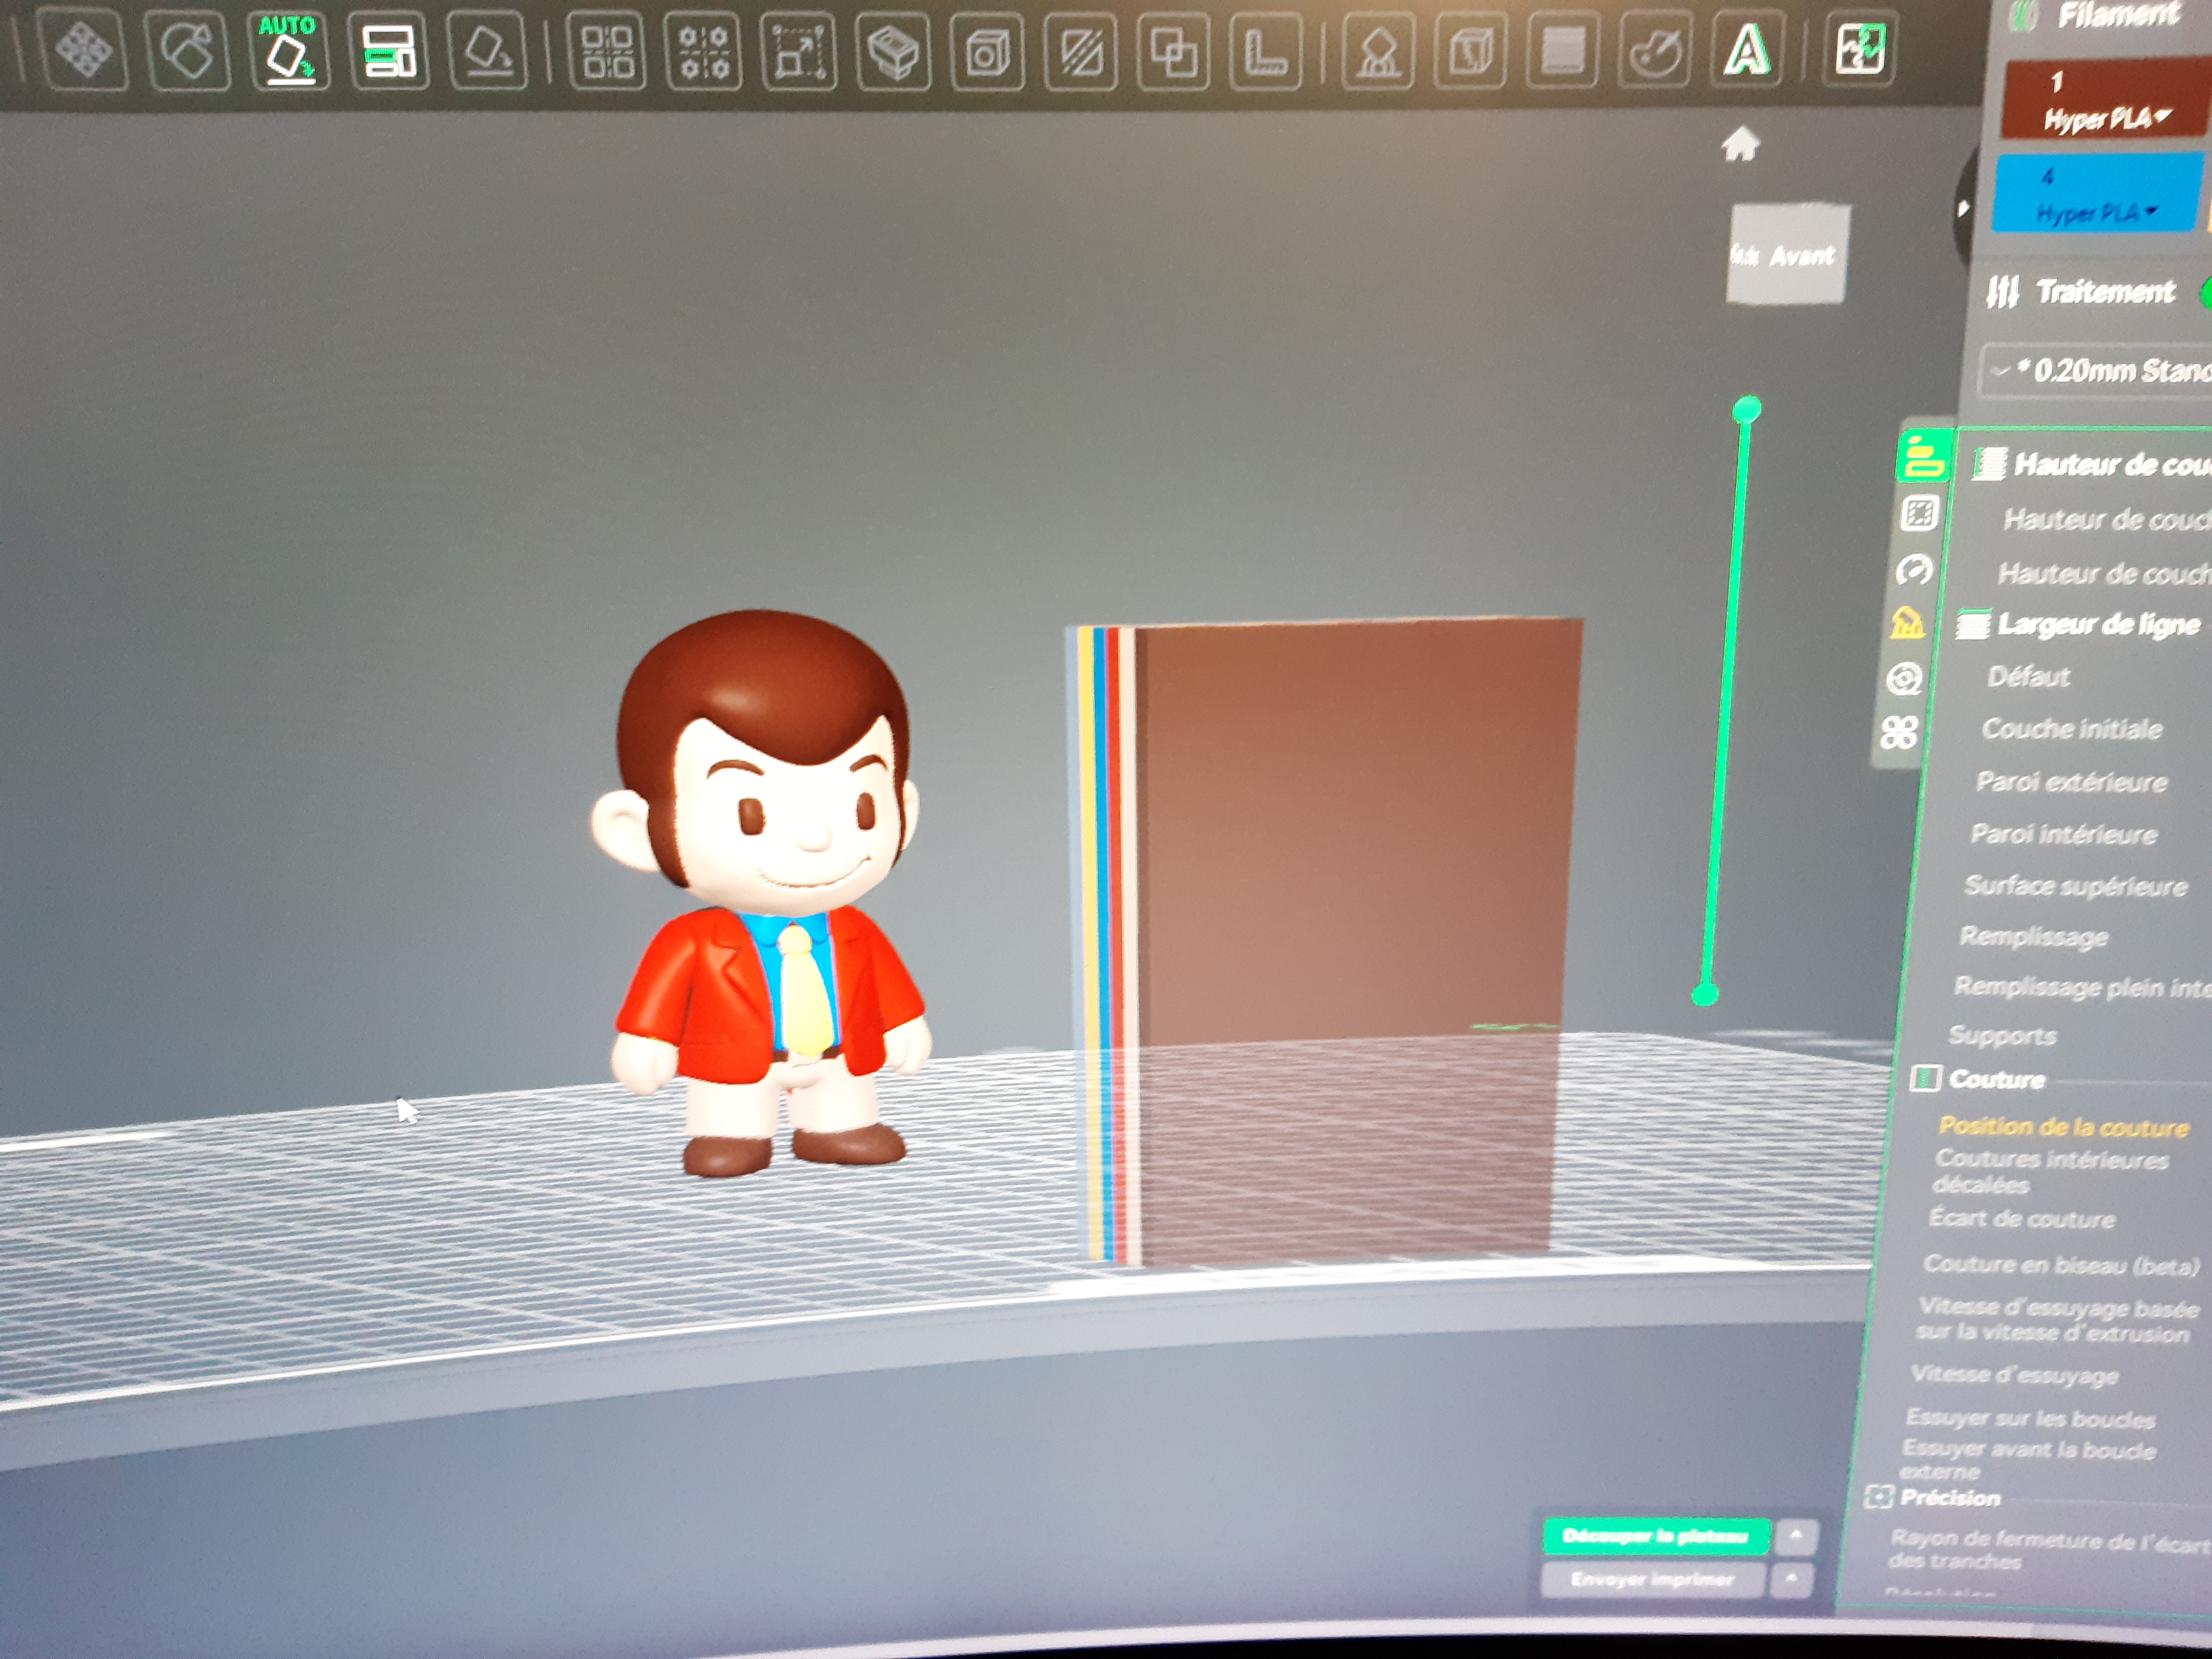This screenshot has height=1659, width=2212.
Task: Open the 0.20mm Standard process preset dropdown
Action: tap(2099, 371)
